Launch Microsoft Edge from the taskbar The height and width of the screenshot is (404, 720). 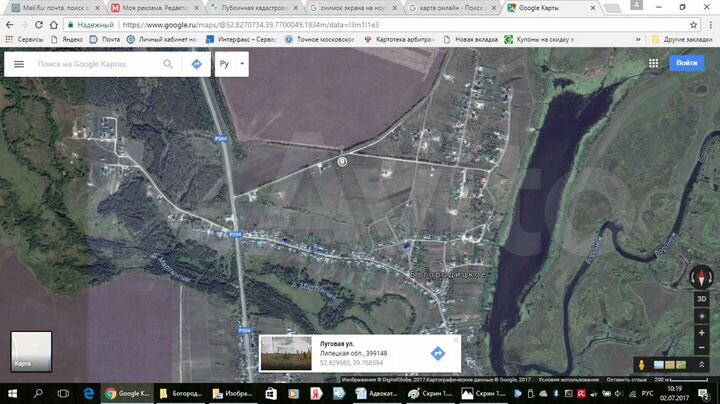89,393
